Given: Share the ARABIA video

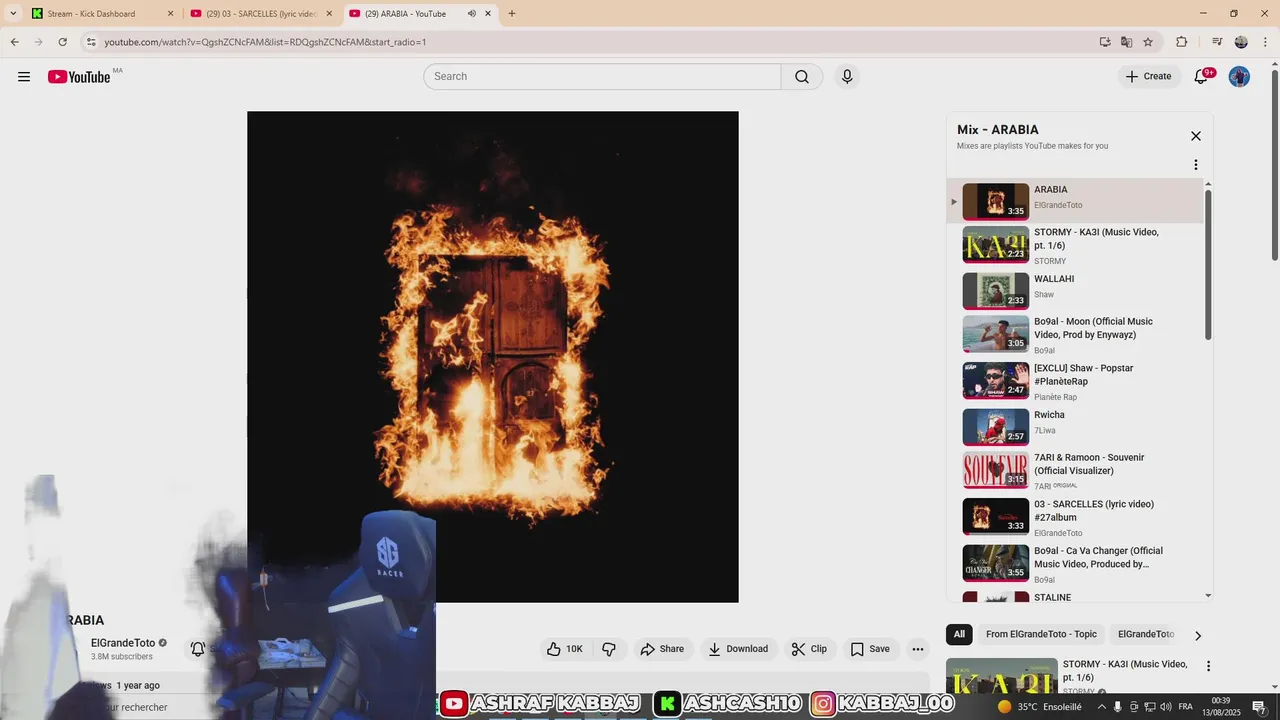Looking at the screenshot, I should (662, 649).
